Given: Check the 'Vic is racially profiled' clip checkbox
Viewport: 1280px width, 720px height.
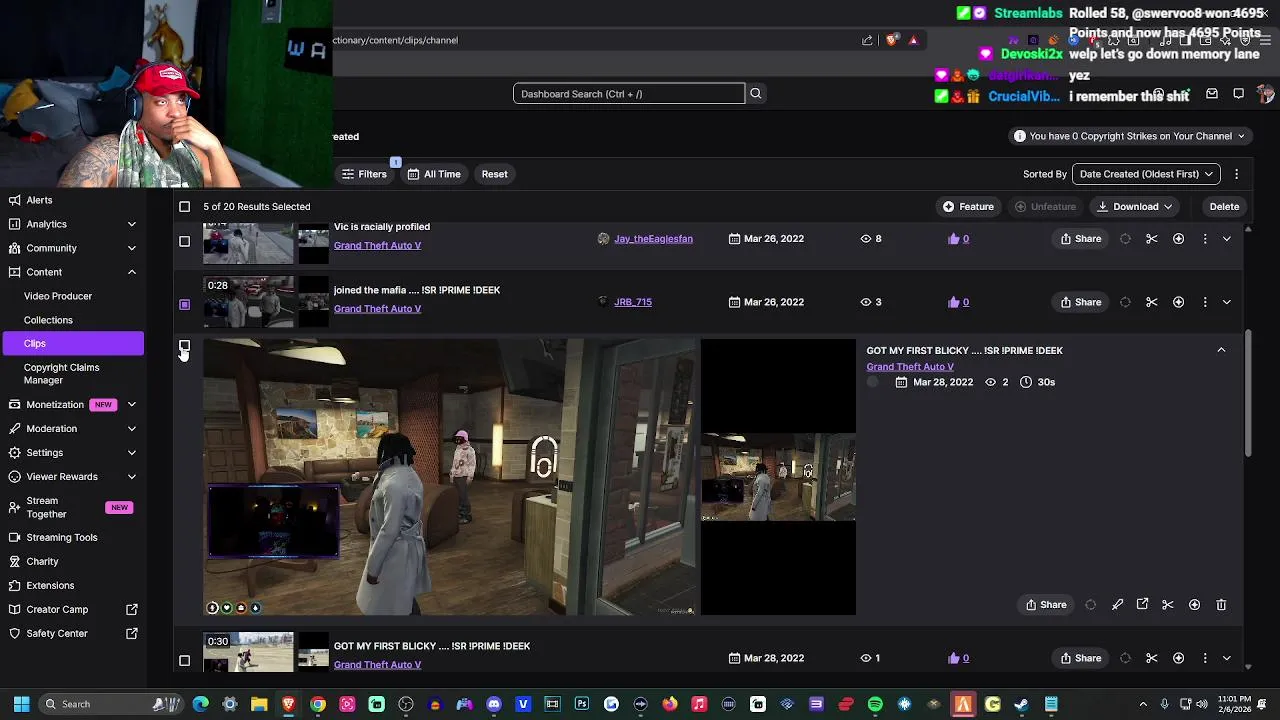Looking at the screenshot, I should (184, 241).
